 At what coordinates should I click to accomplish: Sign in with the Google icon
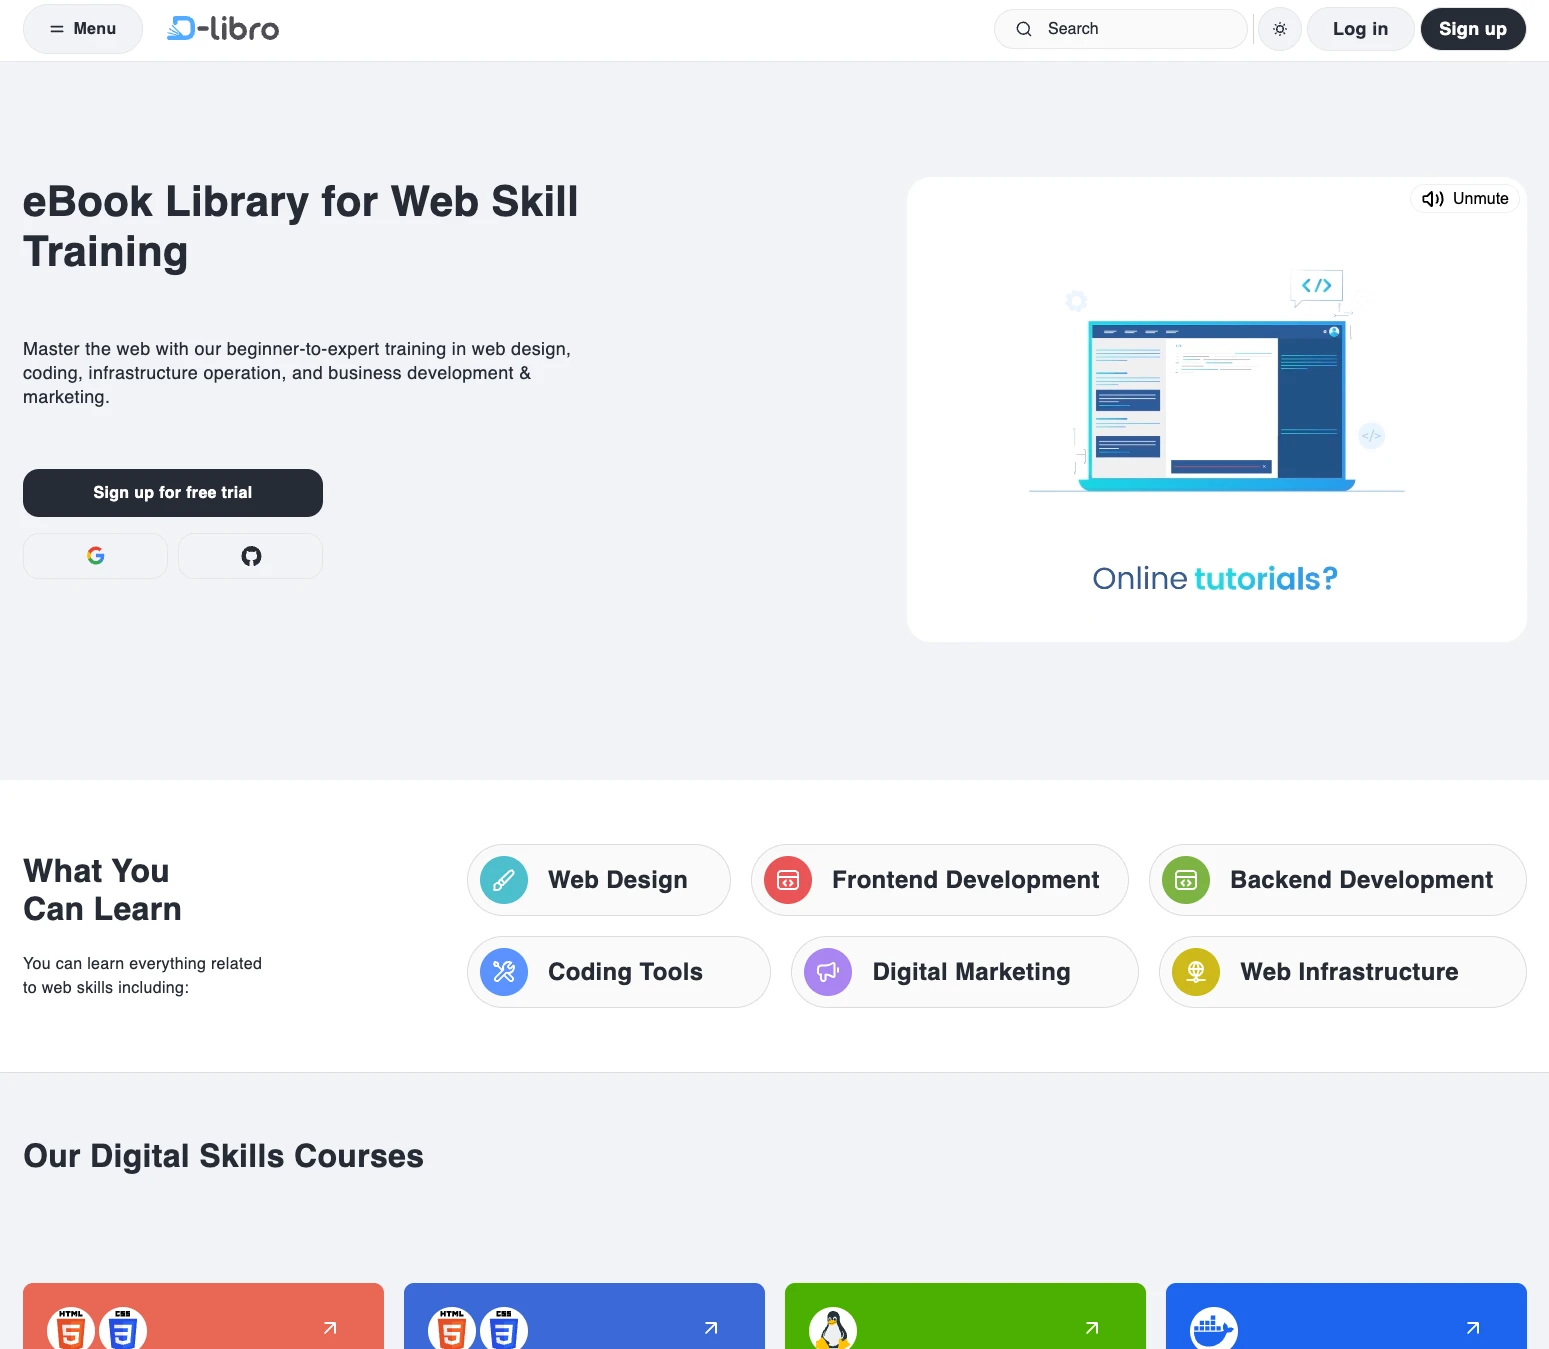pos(95,556)
